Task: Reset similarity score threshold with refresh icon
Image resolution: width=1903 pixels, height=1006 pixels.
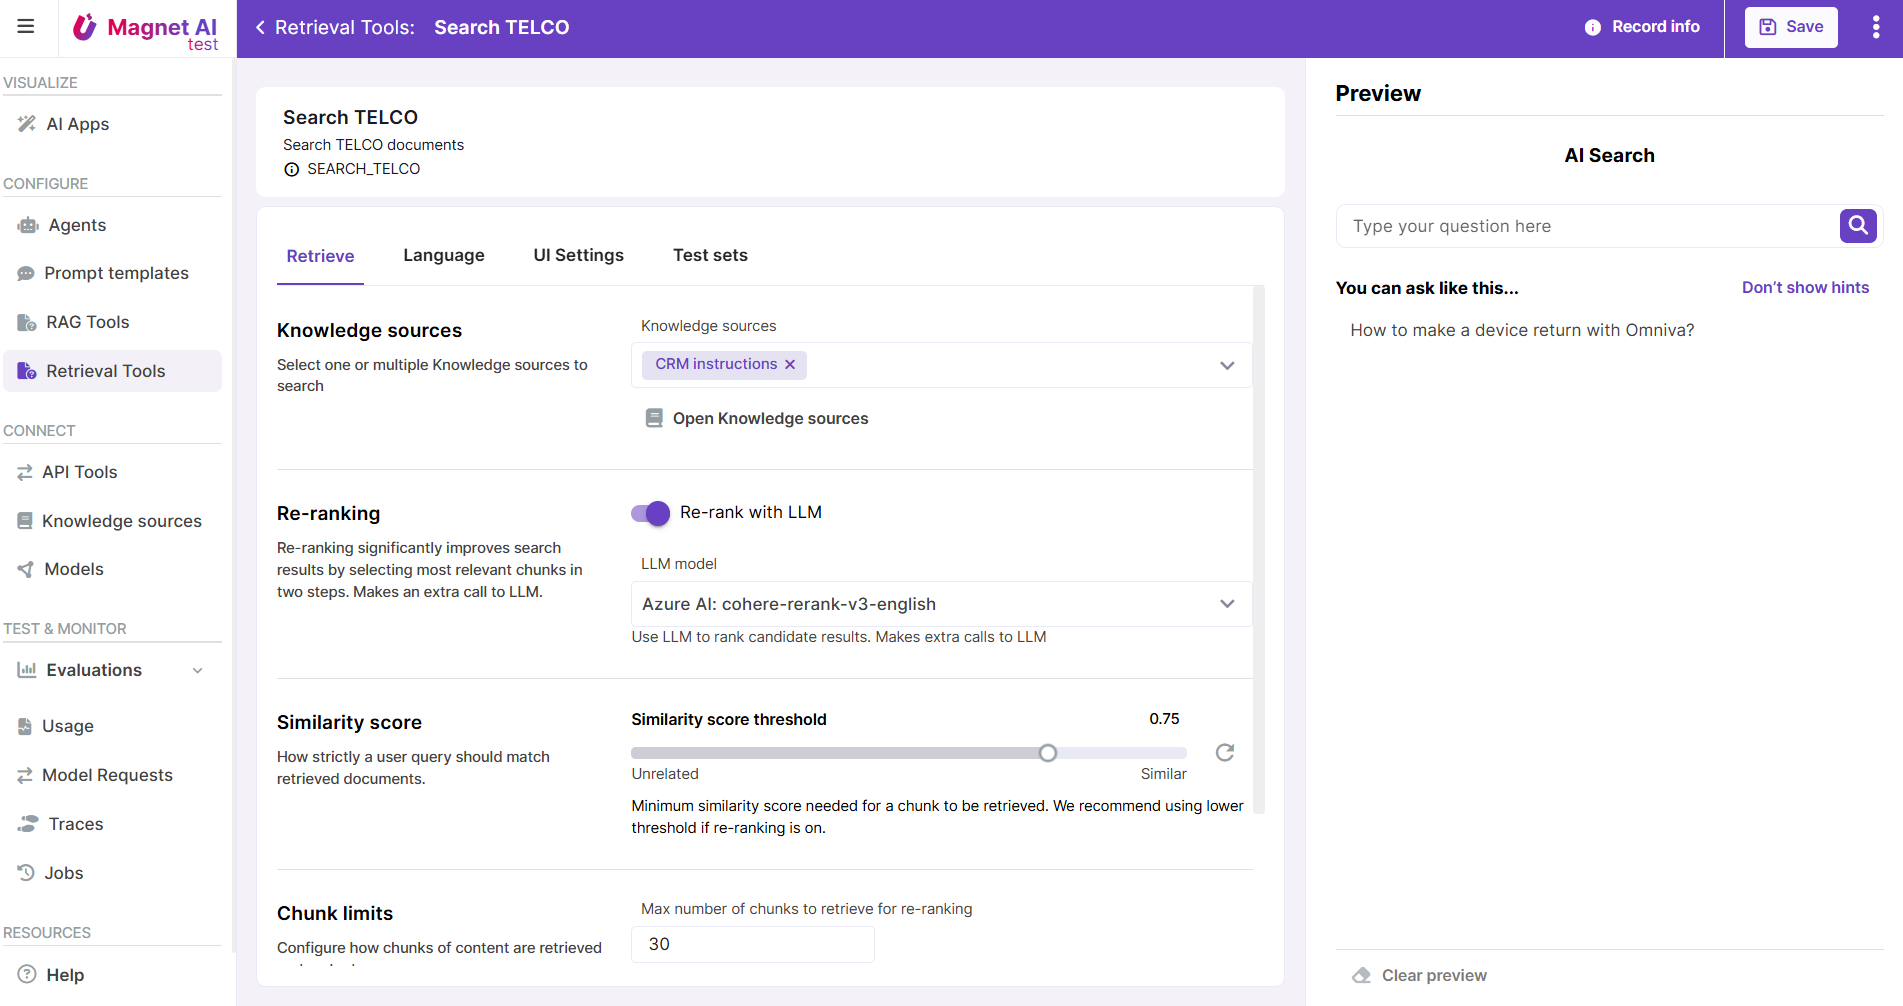Action: tap(1224, 753)
